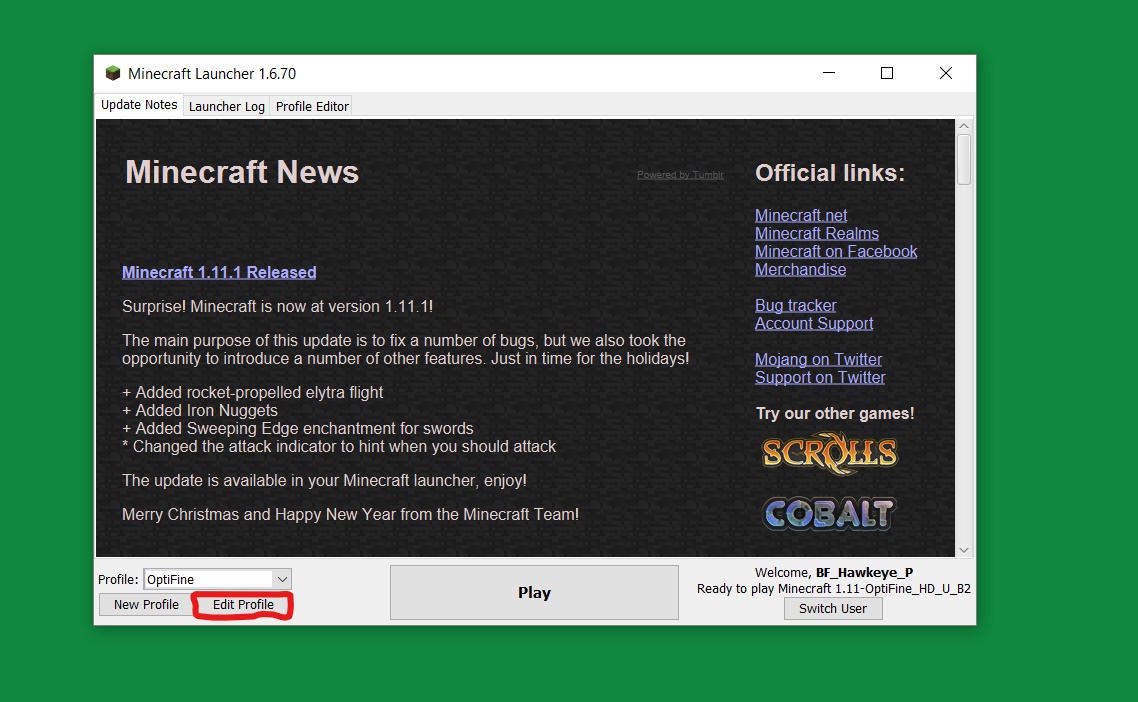Click the username BF_Hawkeye_P
1138x702 pixels.
coord(864,573)
